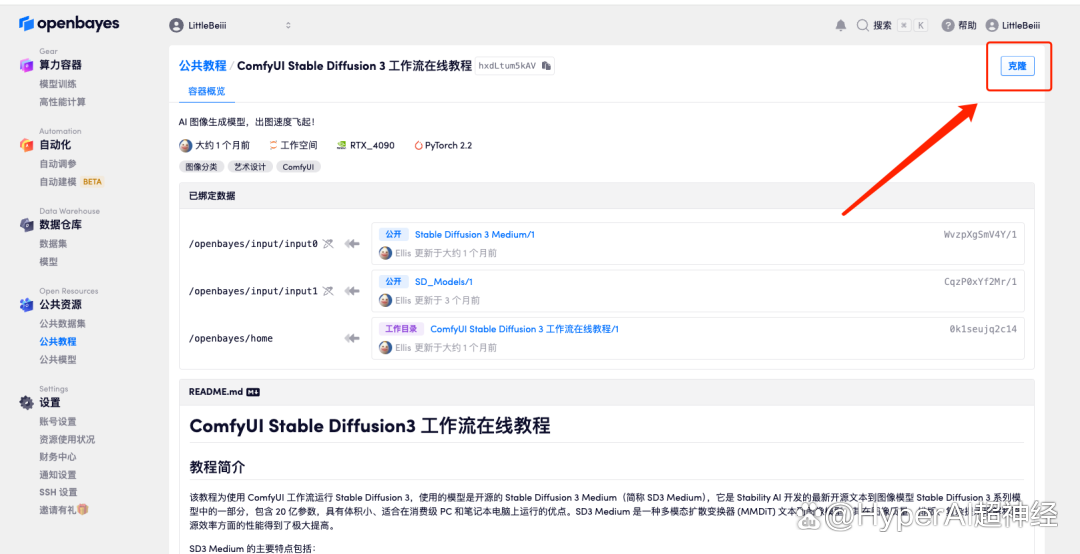Image resolution: width=1080 pixels, height=554 pixels.
Task: Open 财务中心 in the sidebar
Action: tap(58, 457)
